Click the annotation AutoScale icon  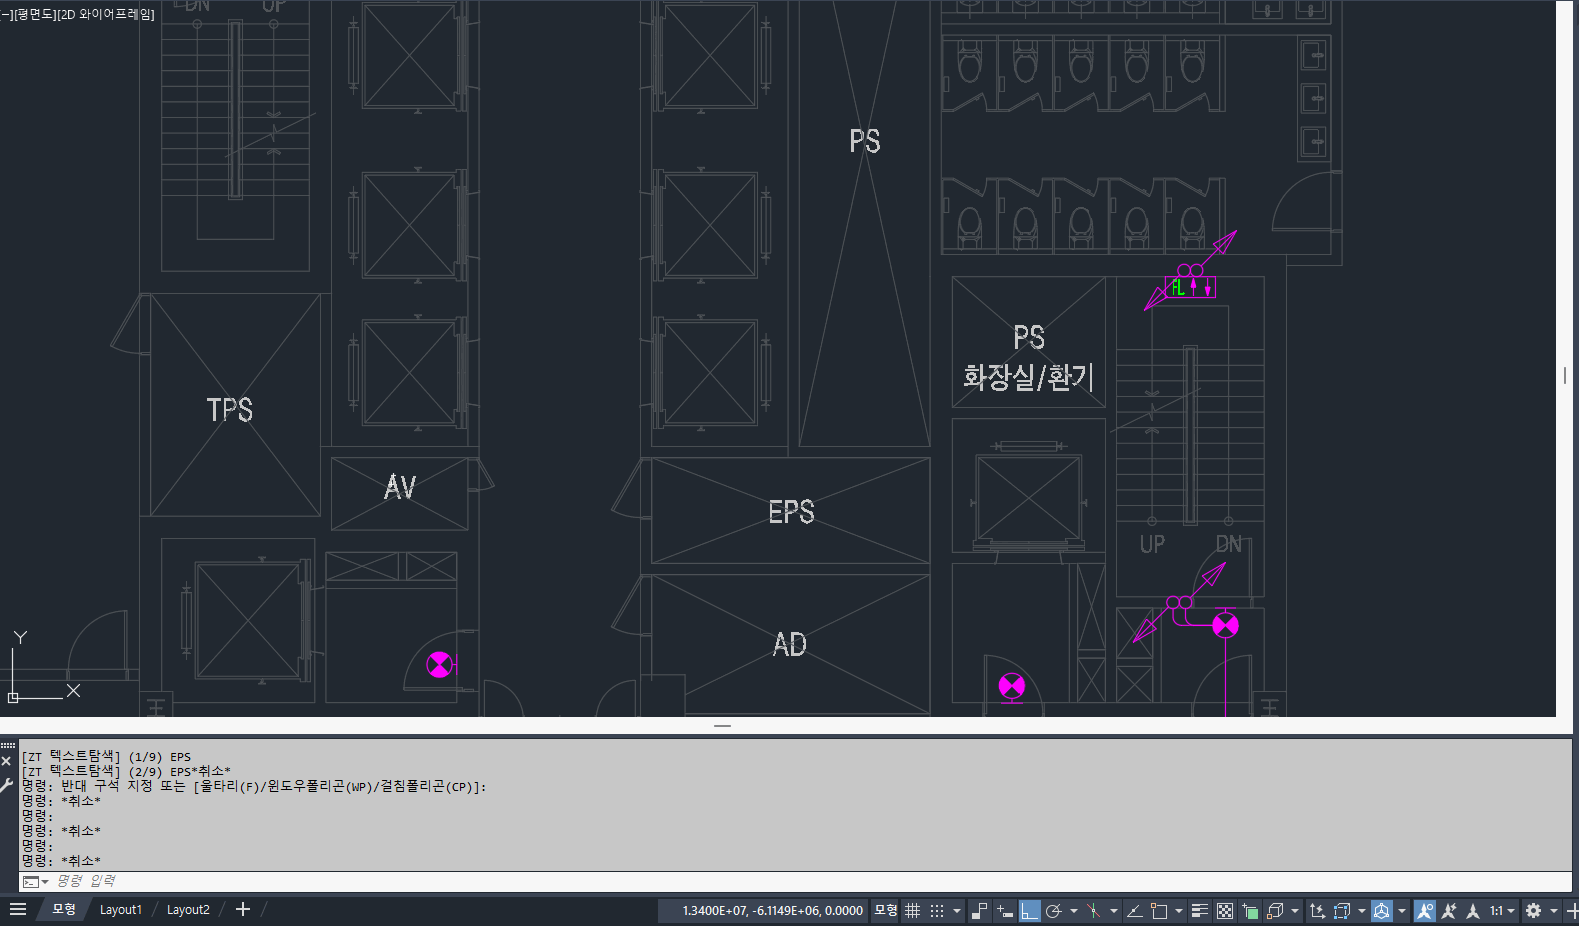pyautogui.click(x=1448, y=911)
